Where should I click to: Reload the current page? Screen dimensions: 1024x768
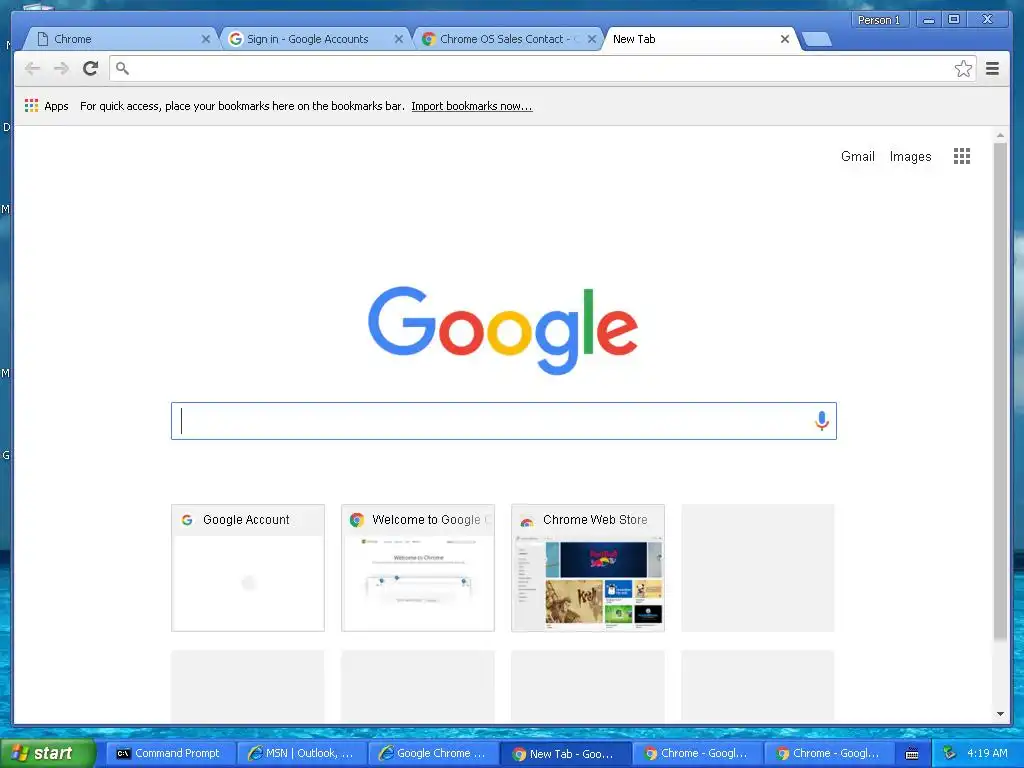click(x=90, y=69)
